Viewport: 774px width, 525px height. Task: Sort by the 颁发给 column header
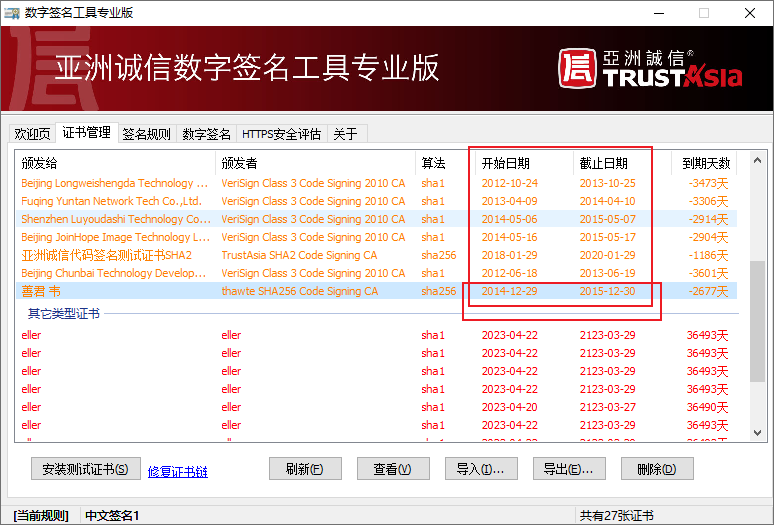[x=116, y=163]
